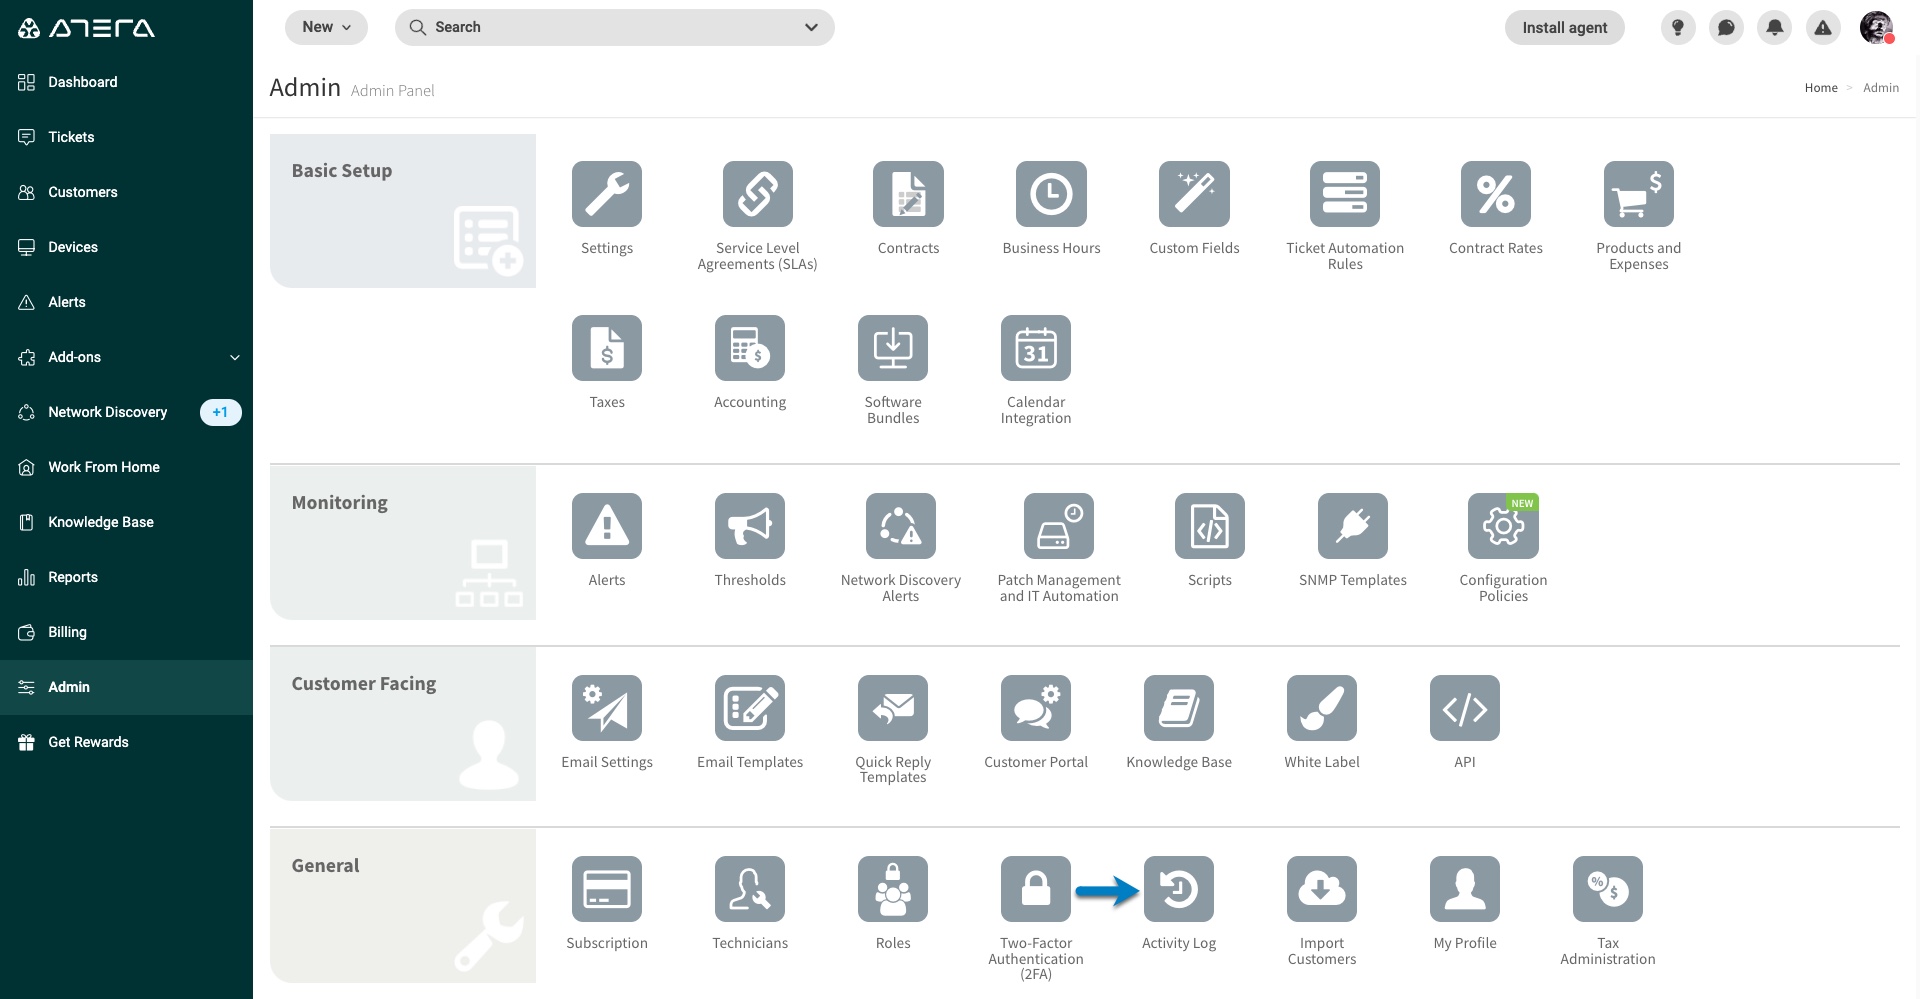Image resolution: width=1920 pixels, height=999 pixels.
Task: Open the user avatar menu
Action: click(1876, 28)
